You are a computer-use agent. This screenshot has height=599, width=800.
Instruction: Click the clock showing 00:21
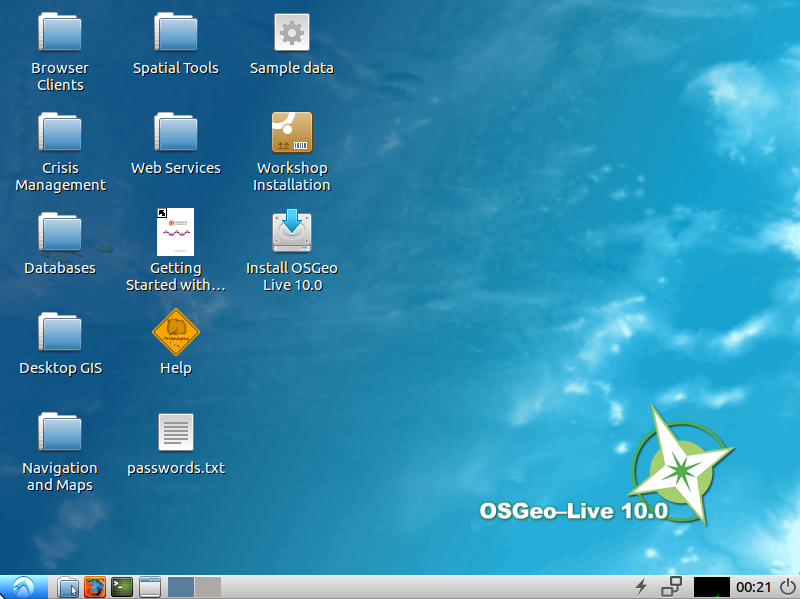(x=753, y=587)
